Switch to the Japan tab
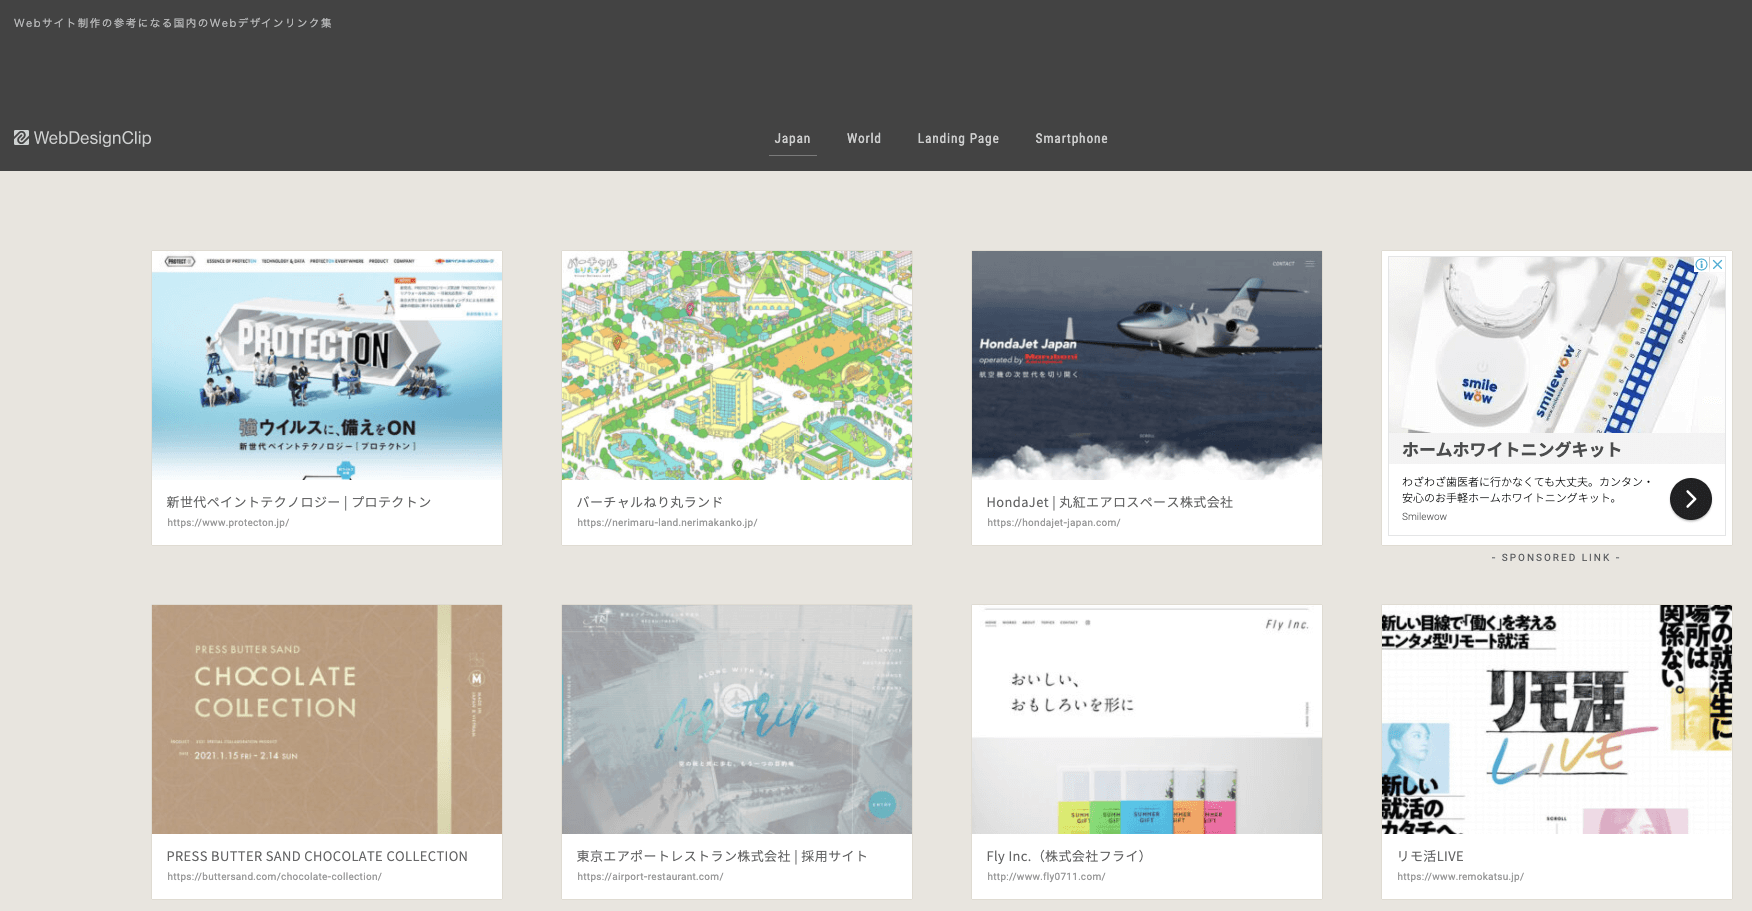 [x=792, y=139]
